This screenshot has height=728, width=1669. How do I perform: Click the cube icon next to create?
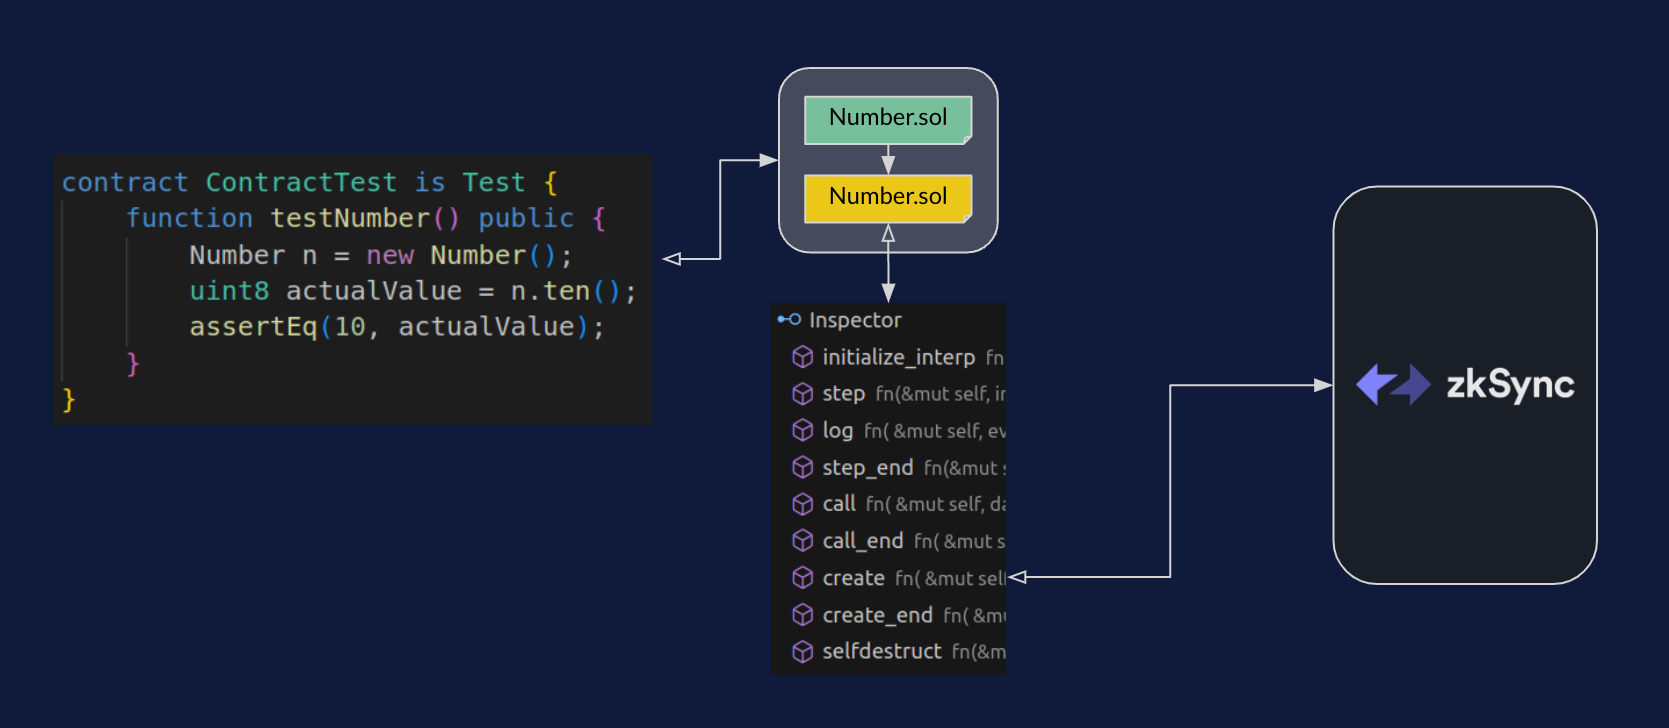pos(802,578)
